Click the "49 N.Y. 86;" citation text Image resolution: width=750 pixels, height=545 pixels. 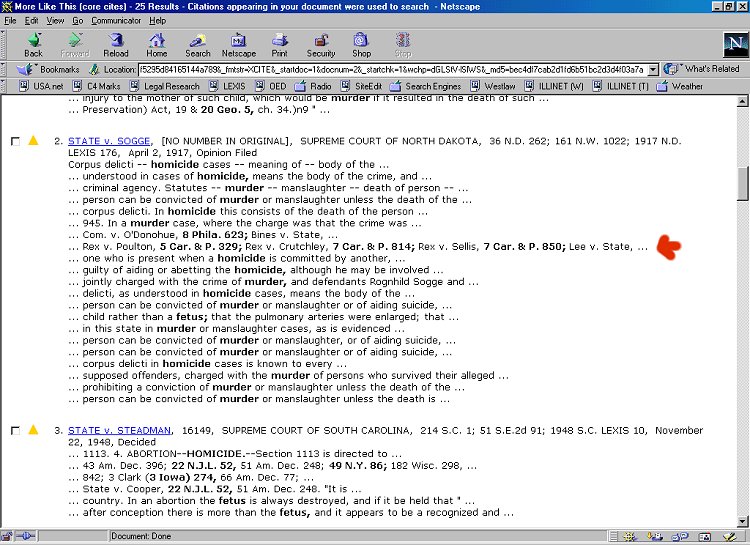pos(358,466)
